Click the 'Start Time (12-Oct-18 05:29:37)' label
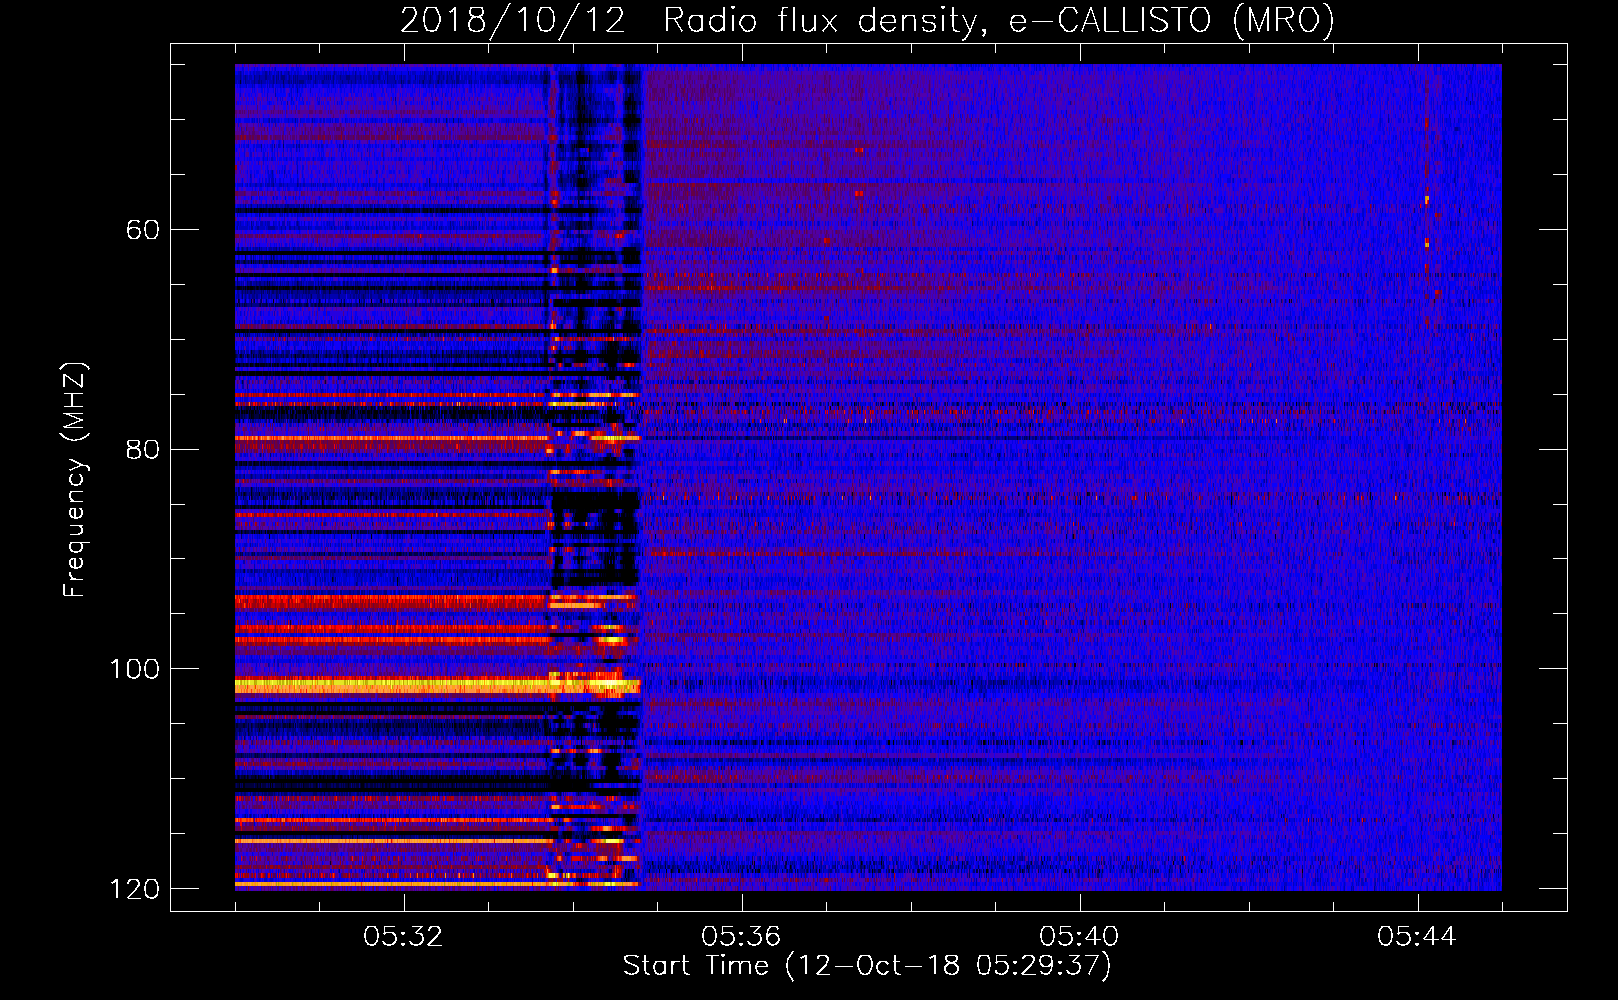The image size is (1618, 1000). (x=867, y=966)
